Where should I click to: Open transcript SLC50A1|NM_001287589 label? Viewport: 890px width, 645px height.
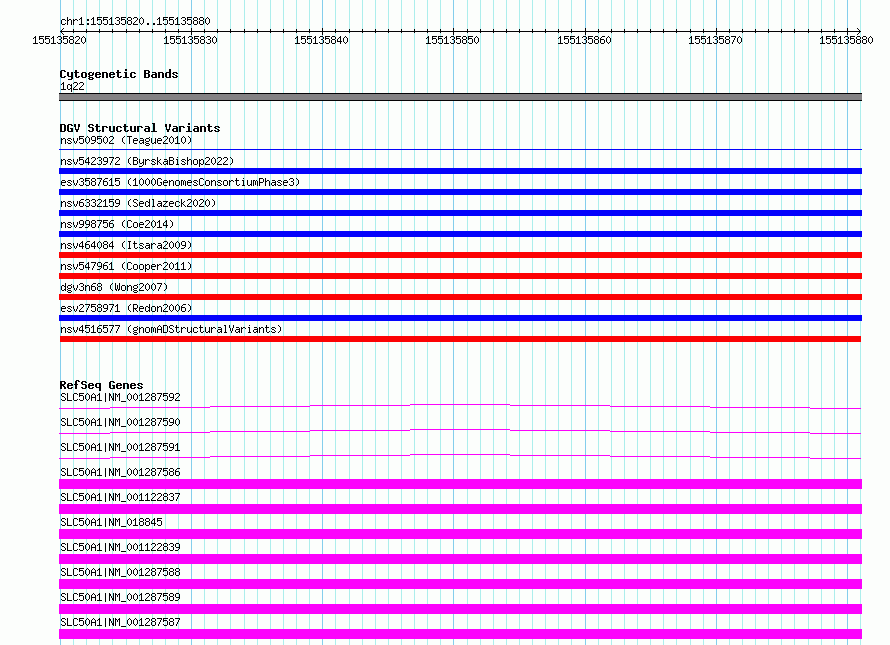pos(120,597)
